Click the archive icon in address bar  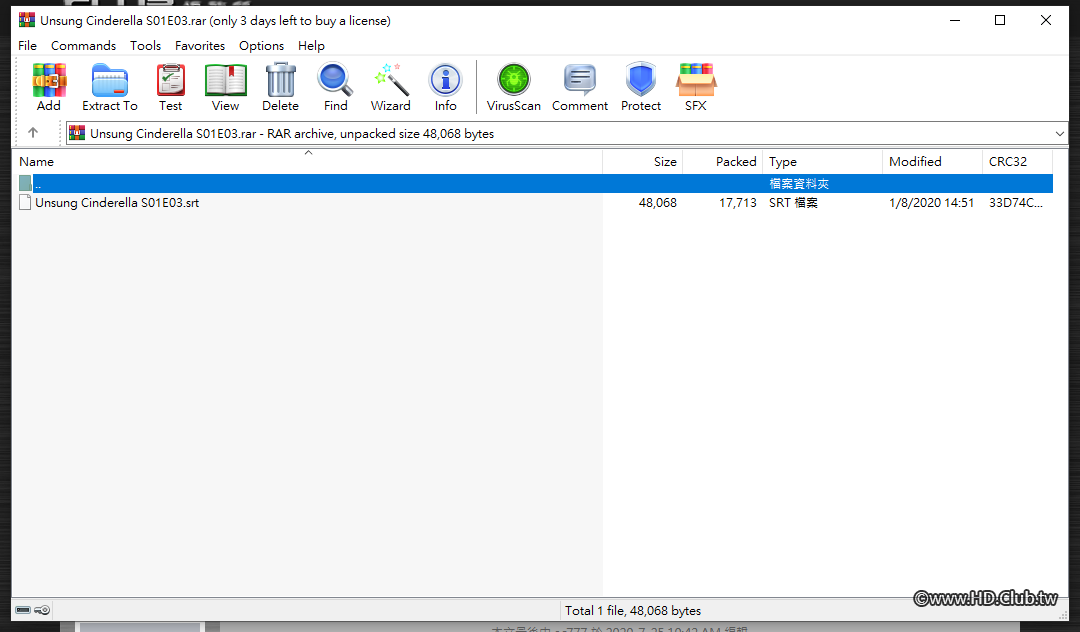pyautogui.click(x=77, y=133)
